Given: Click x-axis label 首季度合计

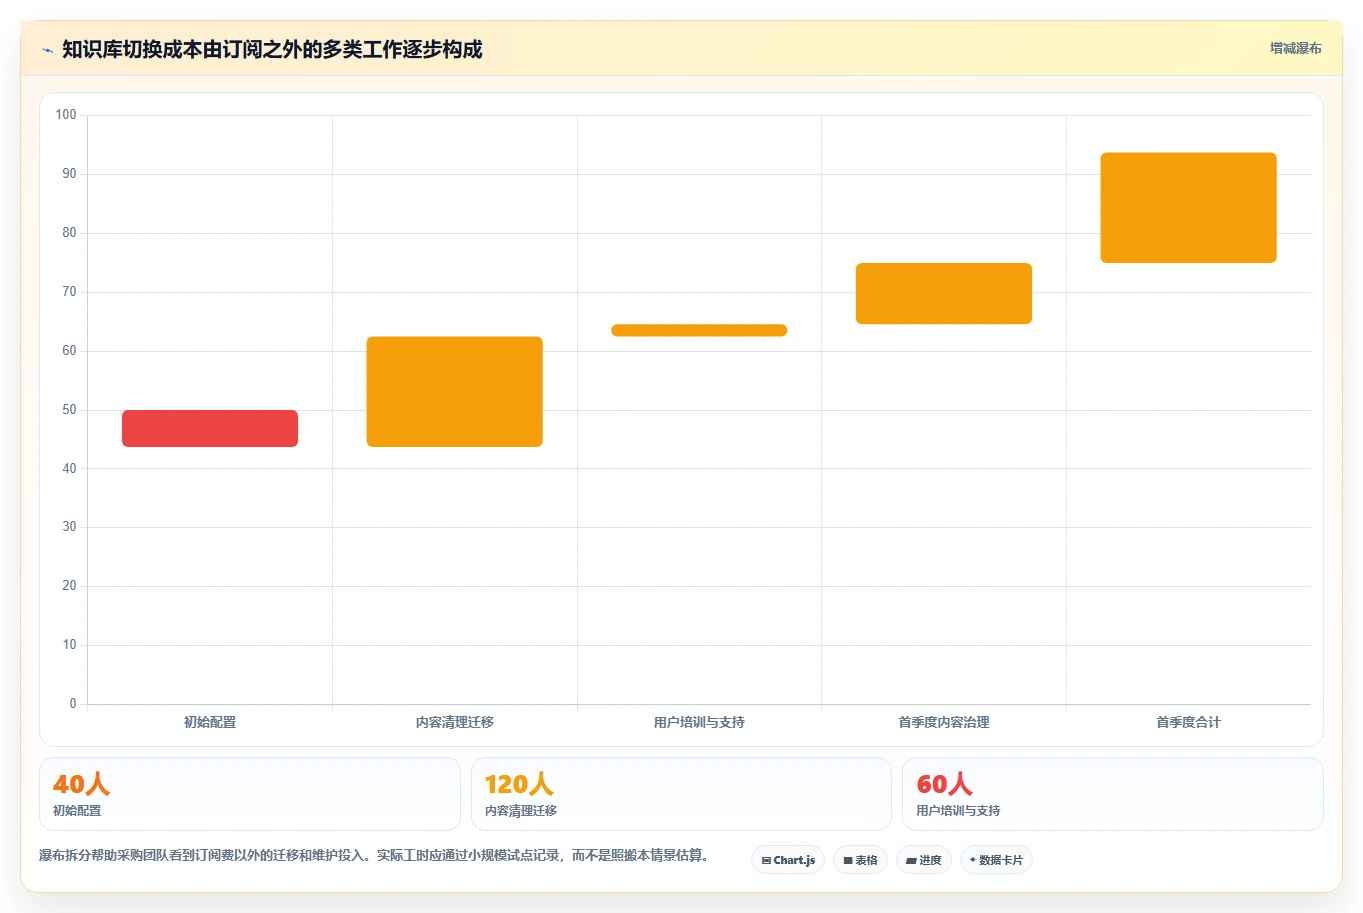Looking at the screenshot, I should [1188, 722].
